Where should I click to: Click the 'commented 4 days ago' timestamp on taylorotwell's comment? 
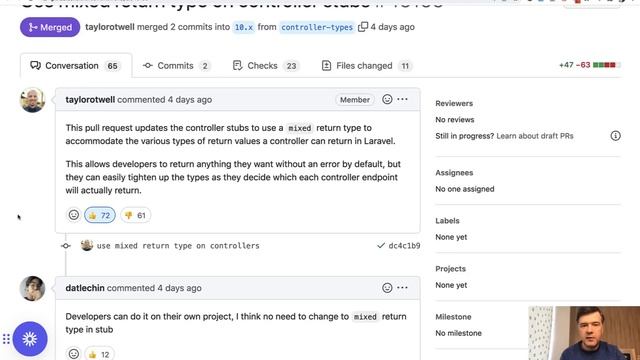point(164,100)
